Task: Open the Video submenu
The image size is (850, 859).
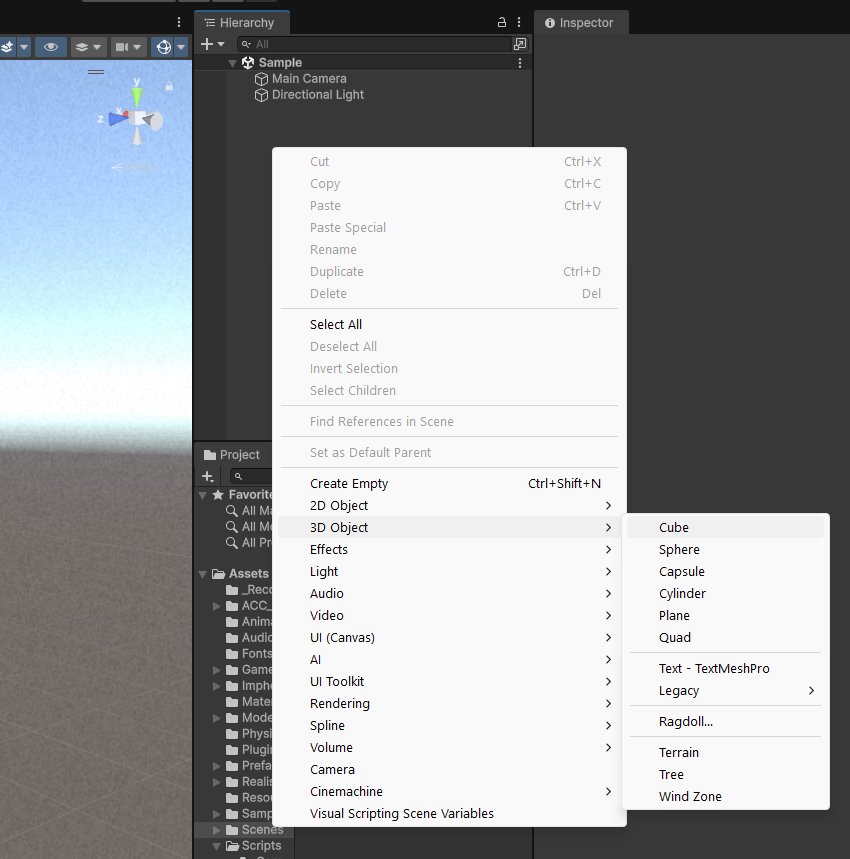Action: click(450, 615)
